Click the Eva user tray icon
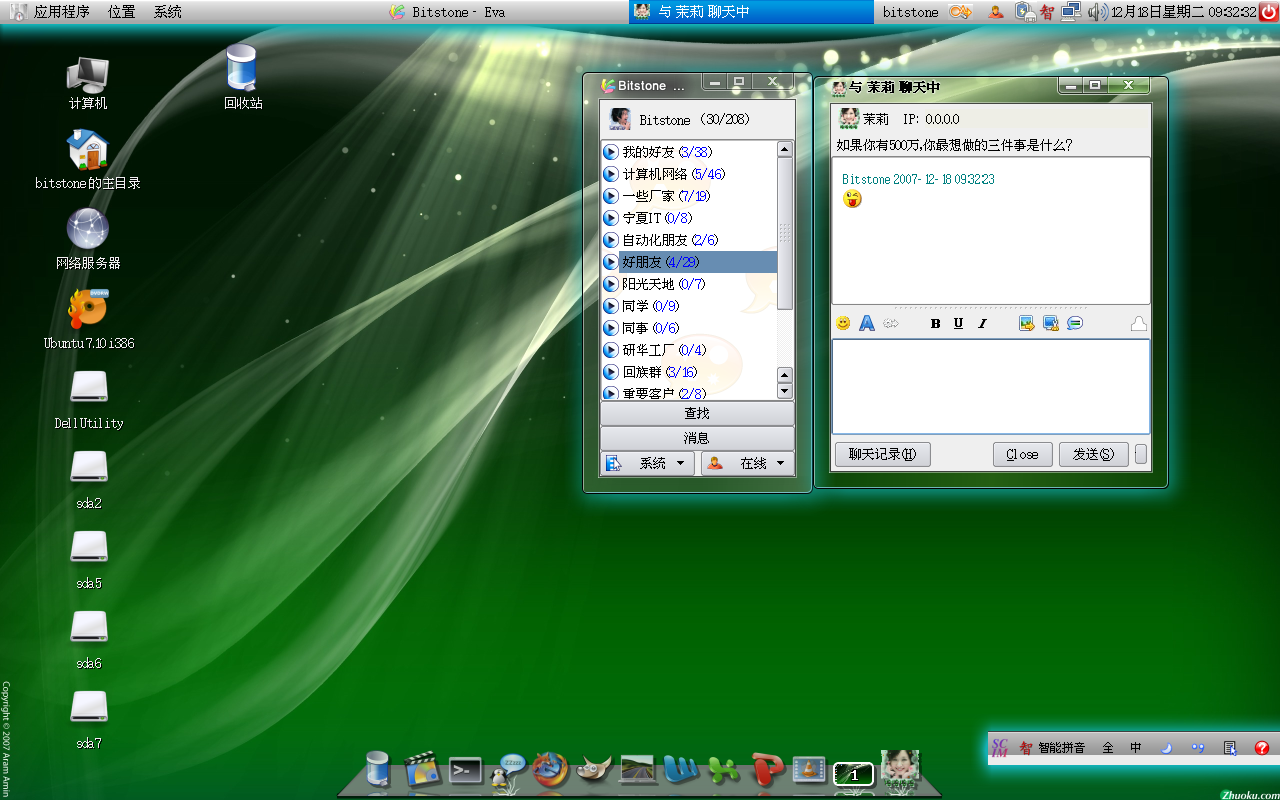The image size is (1280, 800). pyautogui.click(x=996, y=12)
